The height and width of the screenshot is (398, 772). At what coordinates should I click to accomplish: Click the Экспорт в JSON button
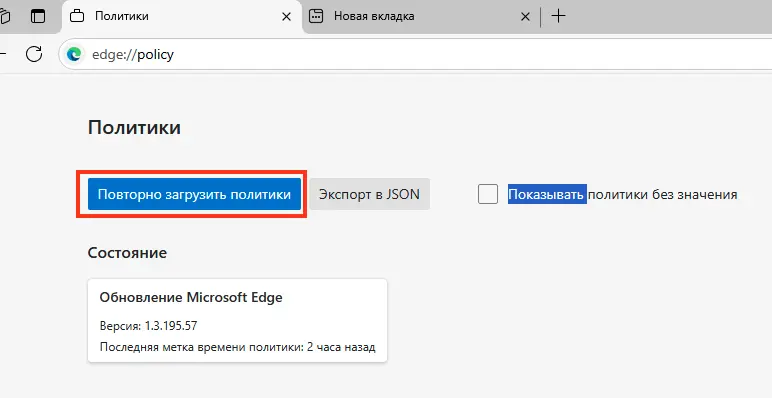tap(369, 194)
